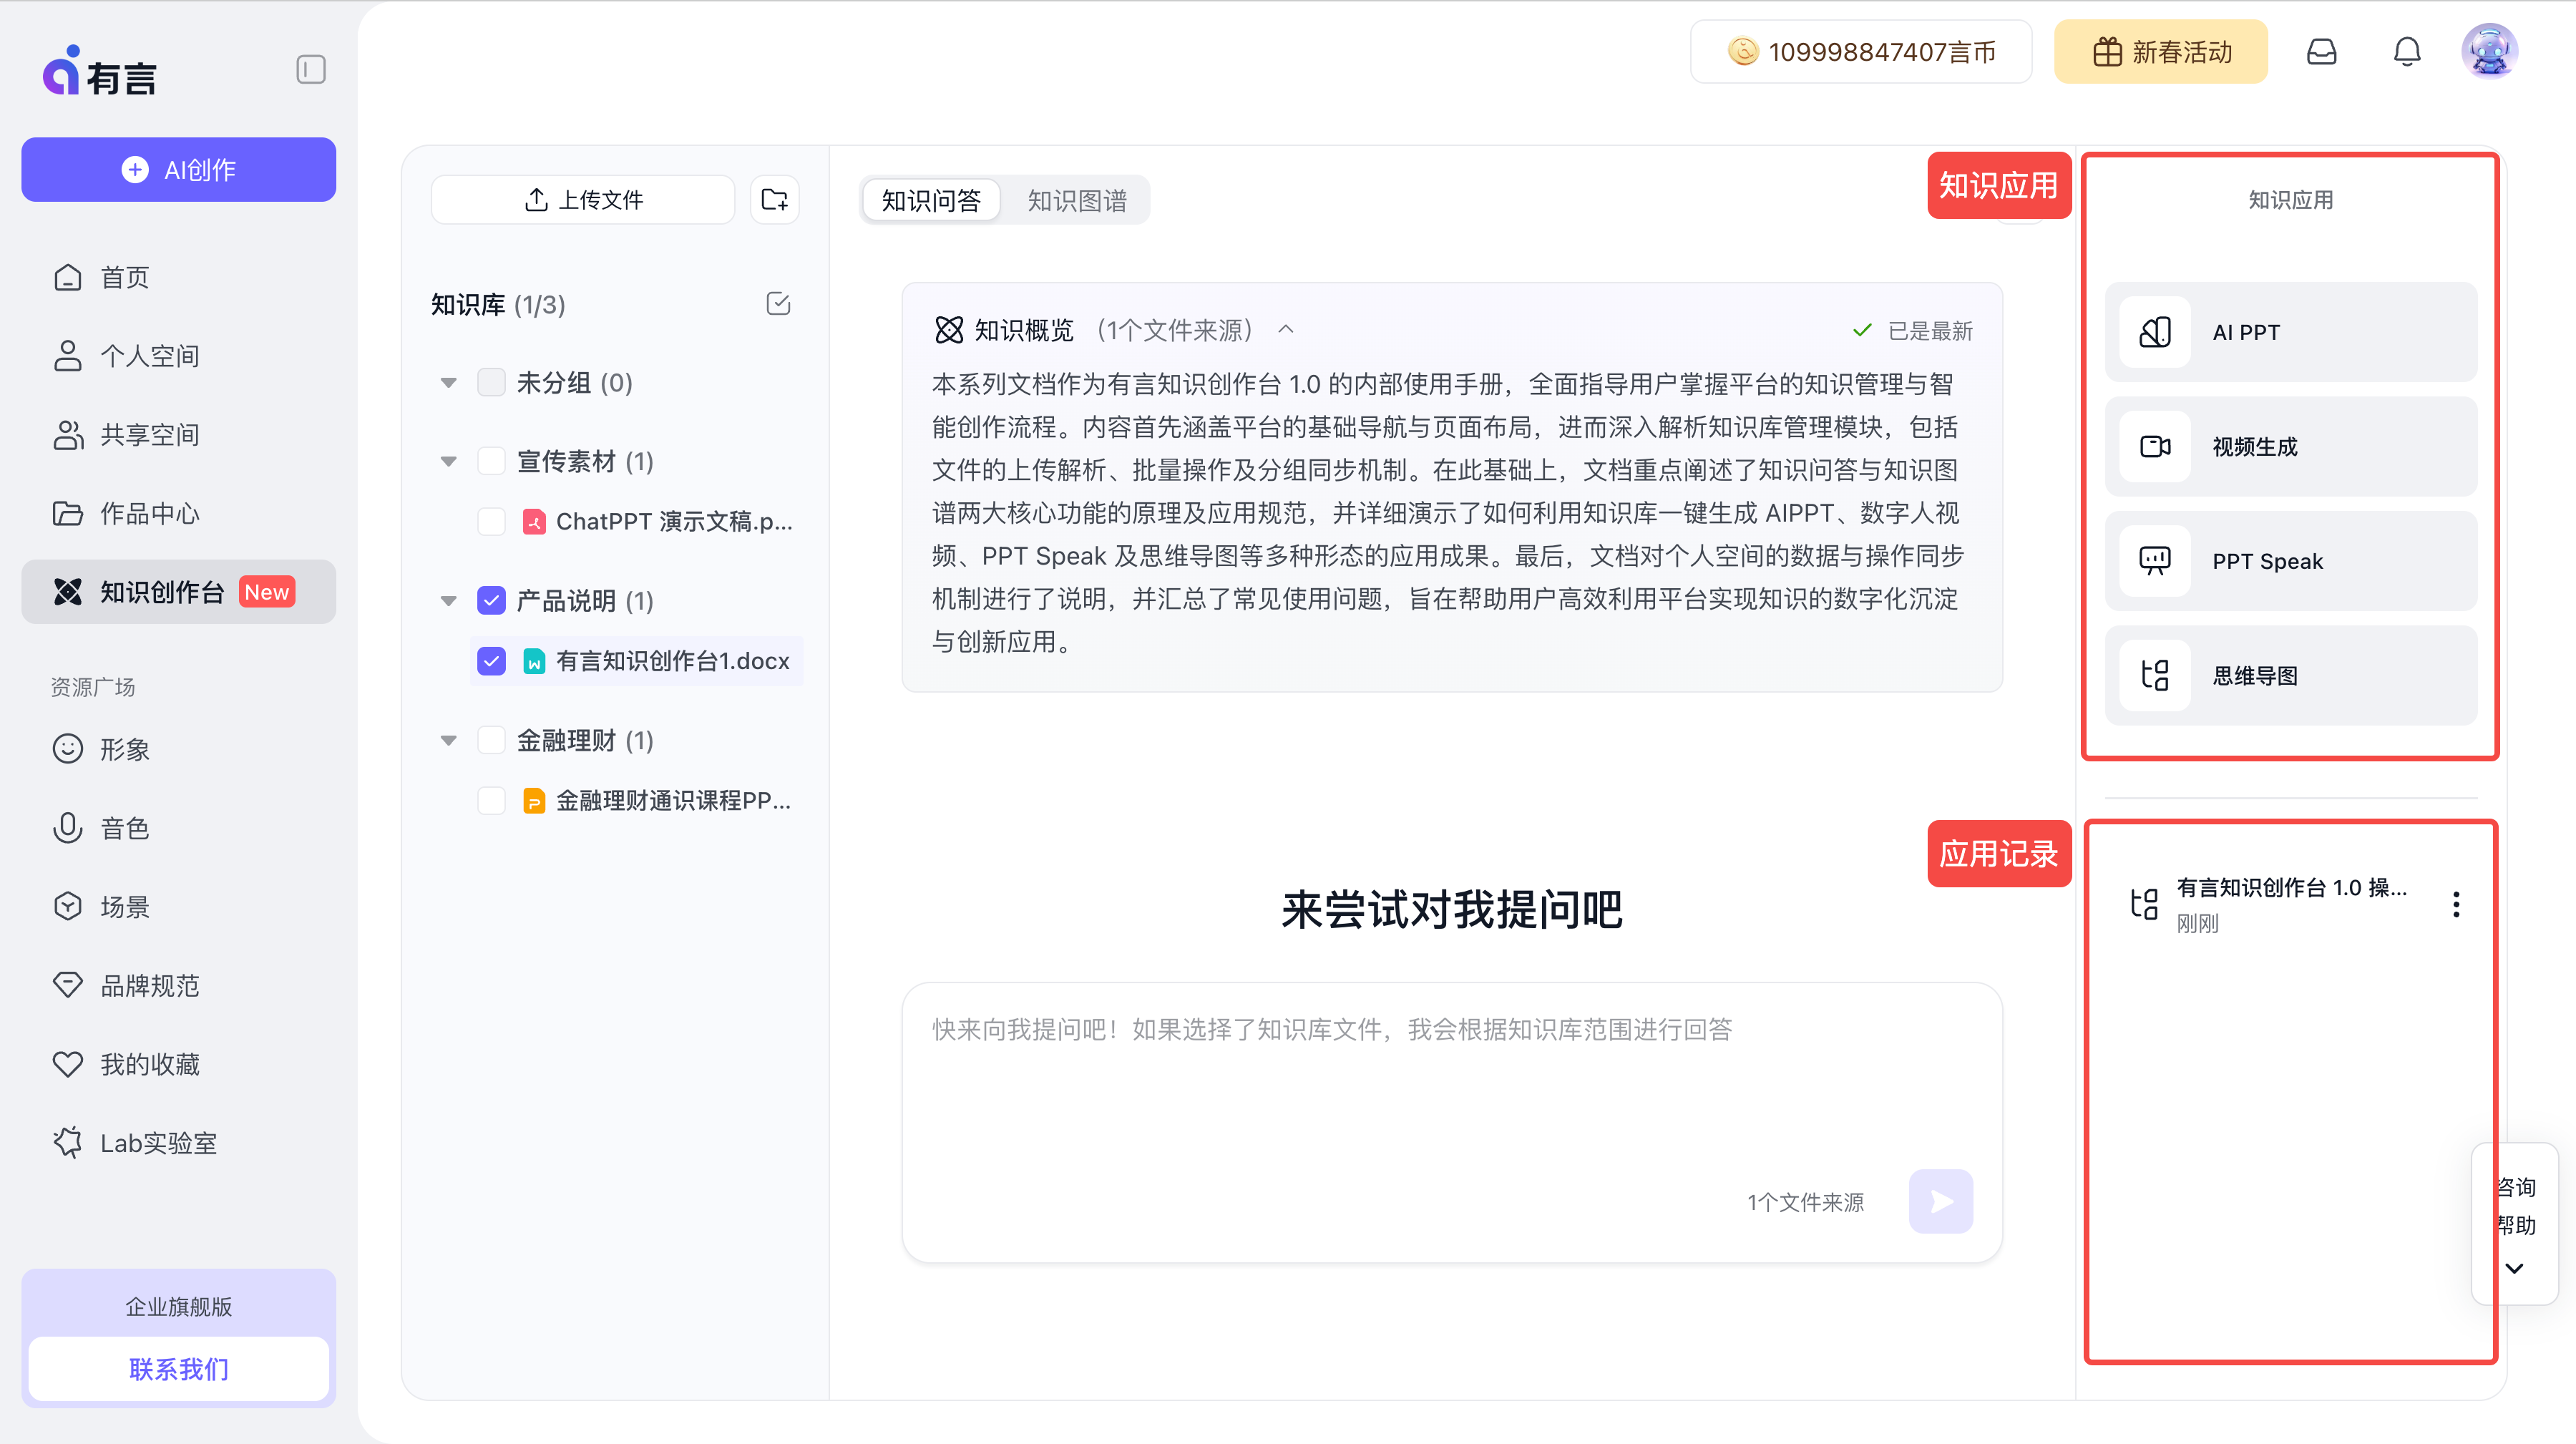The width and height of the screenshot is (2576, 1444).
Task: Open the batch-select icon next to 知识库 (1/3)
Action: [778, 304]
